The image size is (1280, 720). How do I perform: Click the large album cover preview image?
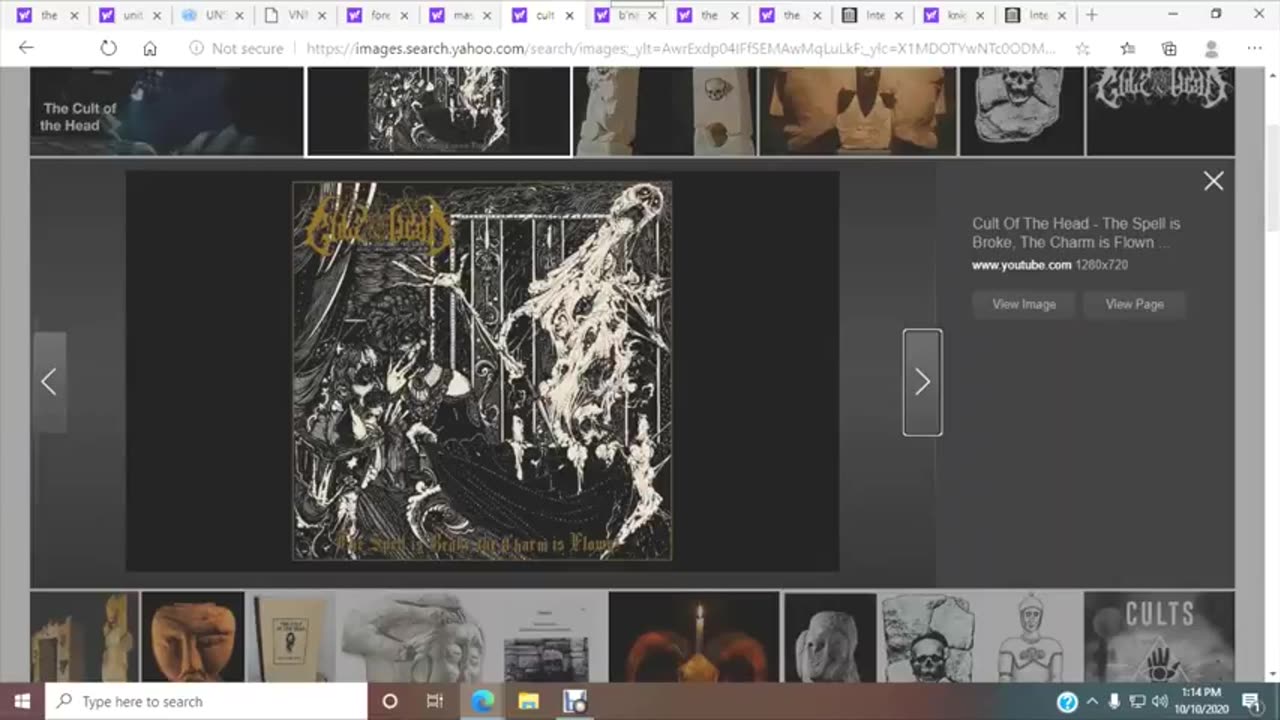(482, 371)
